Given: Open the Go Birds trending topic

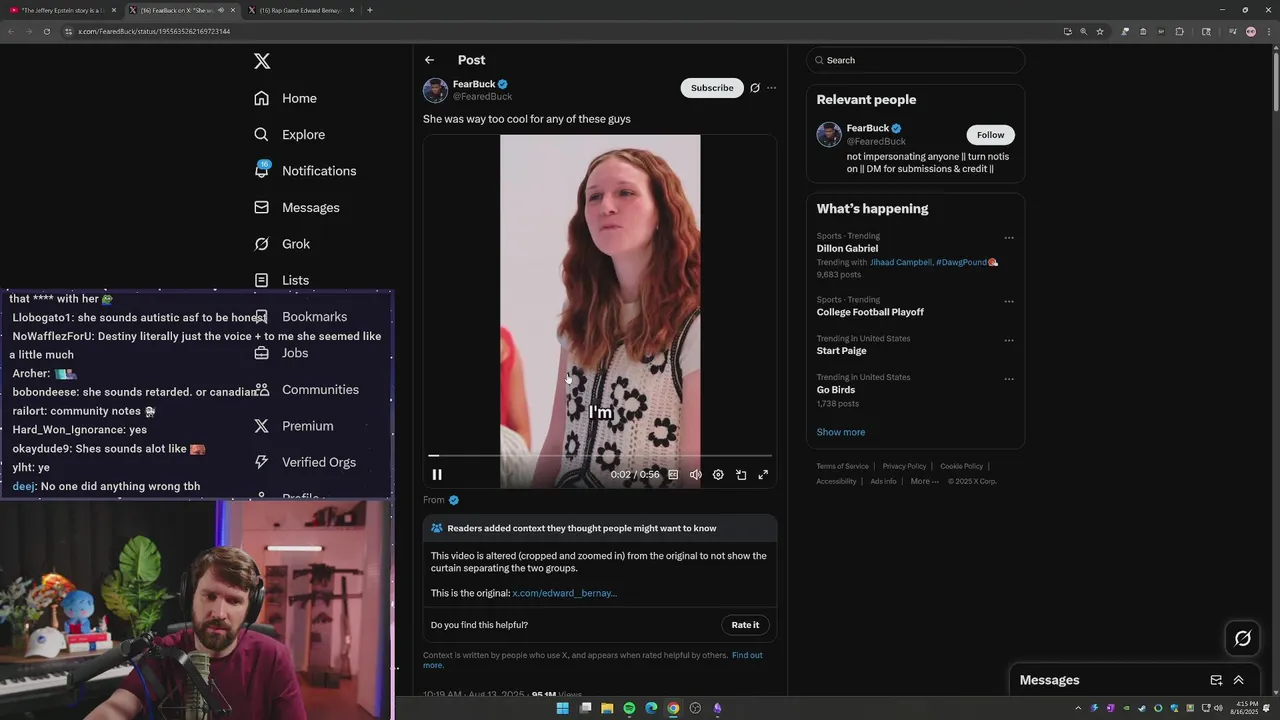Looking at the screenshot, I should pyautogui.click(x=836, y=390).
